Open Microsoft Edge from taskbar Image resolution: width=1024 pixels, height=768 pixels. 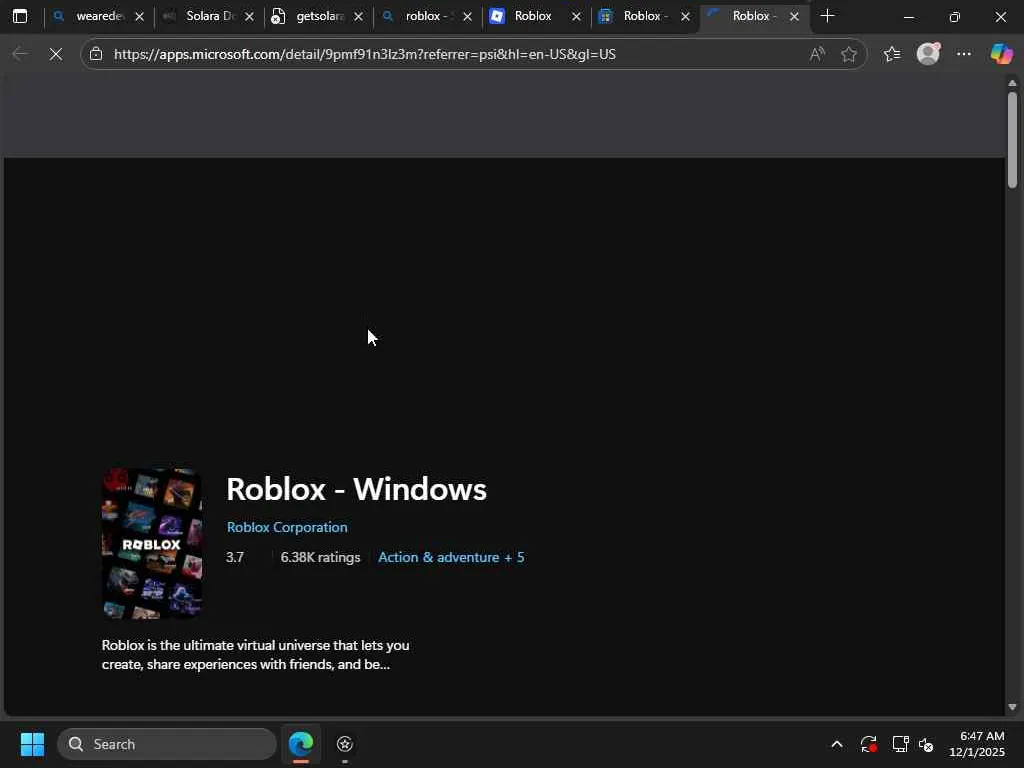(x=301, y=744)
